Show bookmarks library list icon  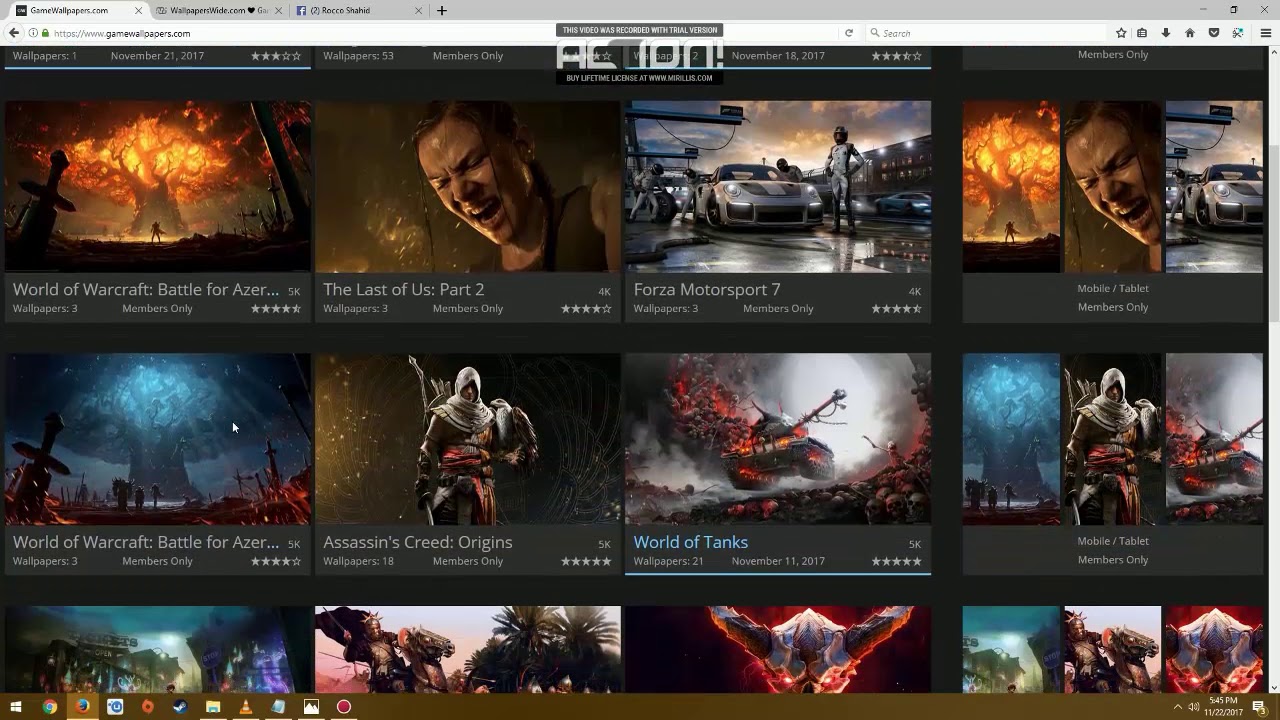coord(1143,33)
